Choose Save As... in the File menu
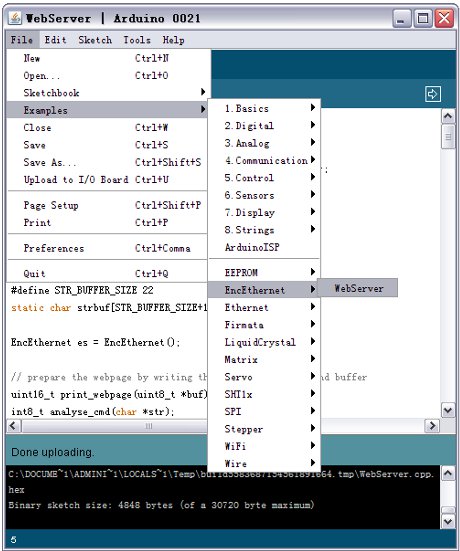The height and width of the screenshot is (551, 460). tap(107, 162)
